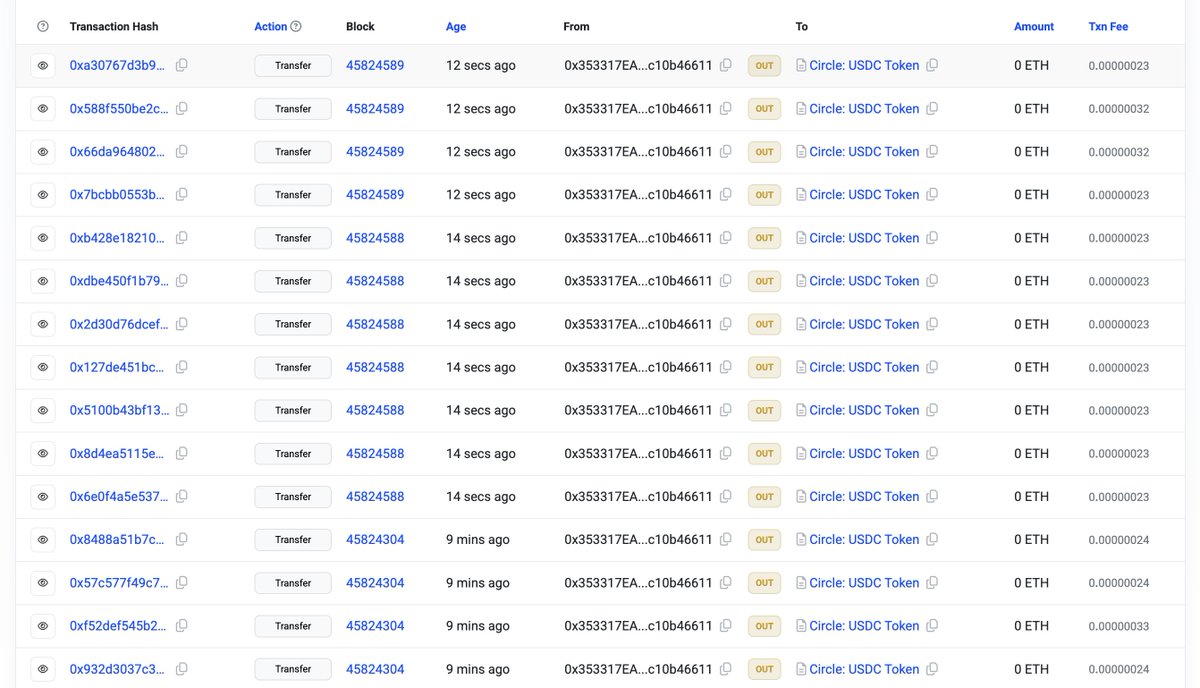Click fee 0.00000032 in row 0x588f550be2c

click(1119, 109)
